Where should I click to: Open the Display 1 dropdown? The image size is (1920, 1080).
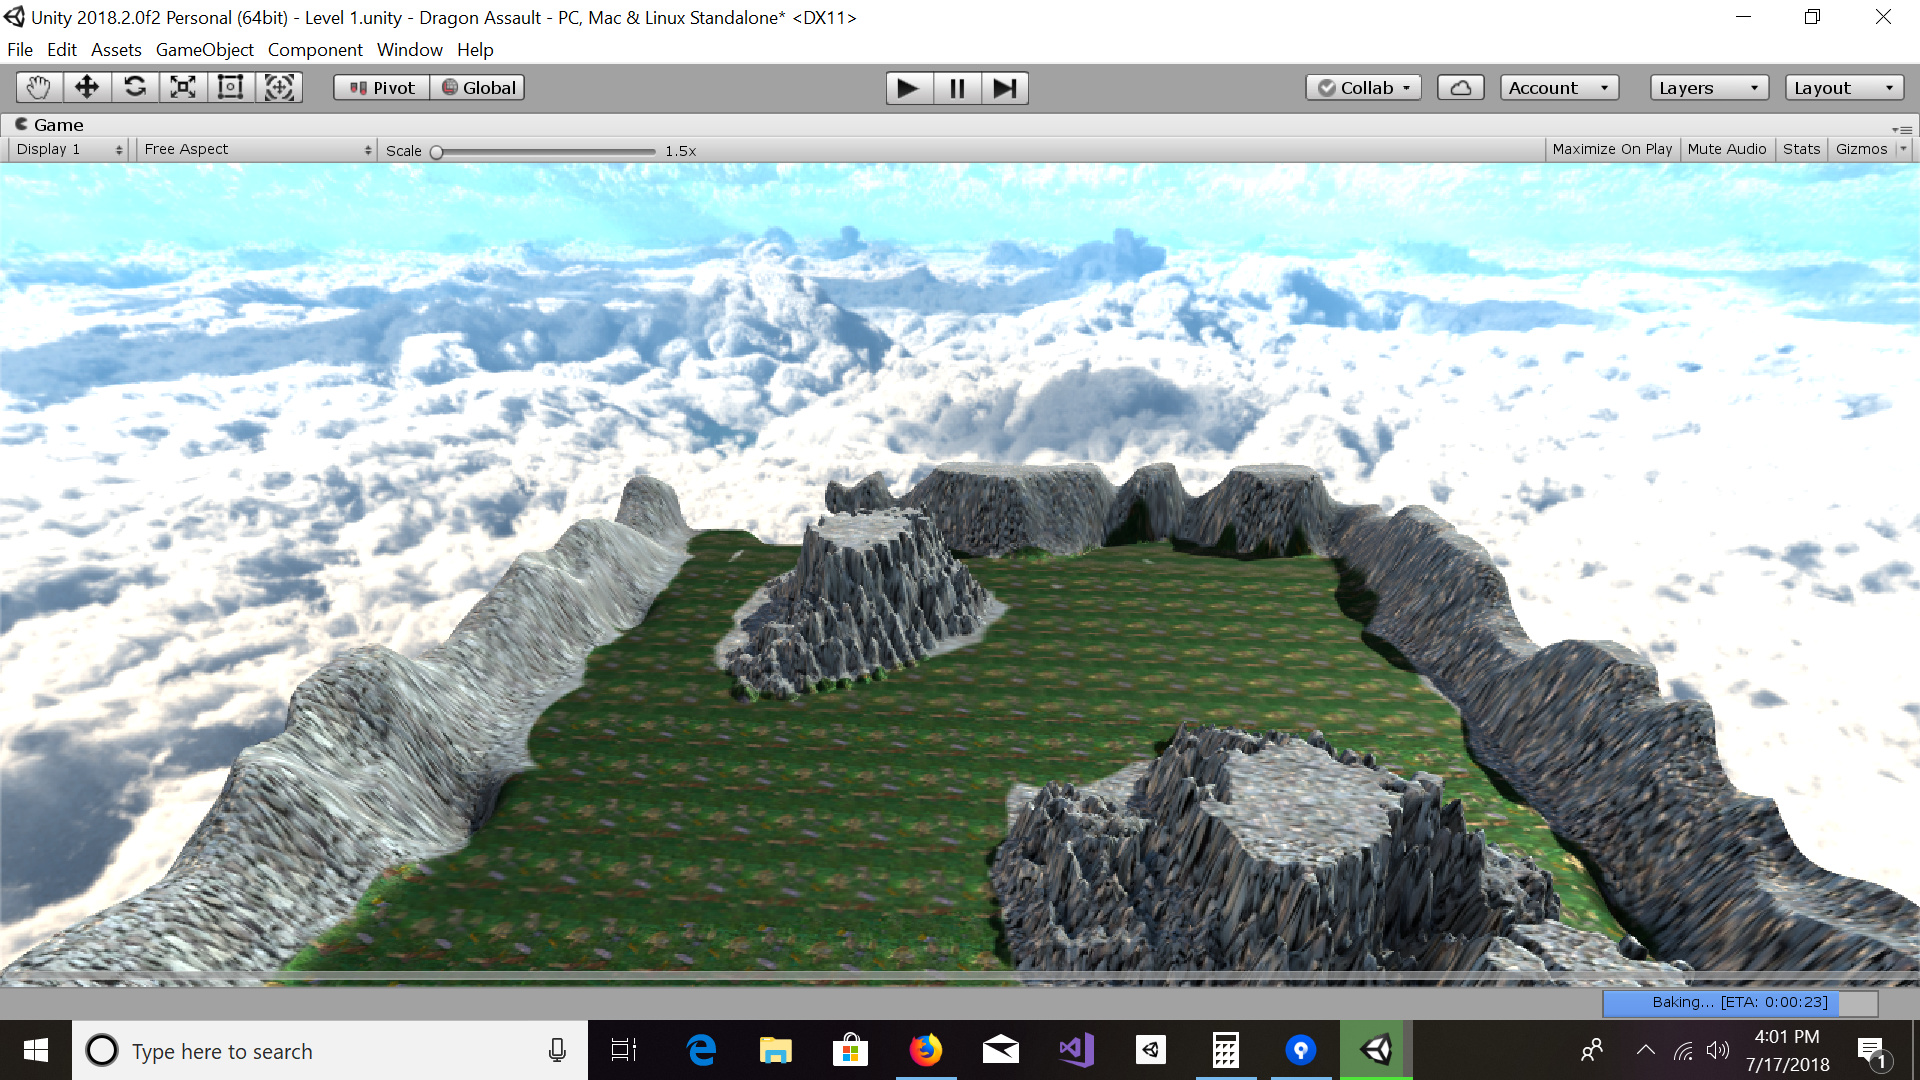pyautogui.click(x=68, y=149)
